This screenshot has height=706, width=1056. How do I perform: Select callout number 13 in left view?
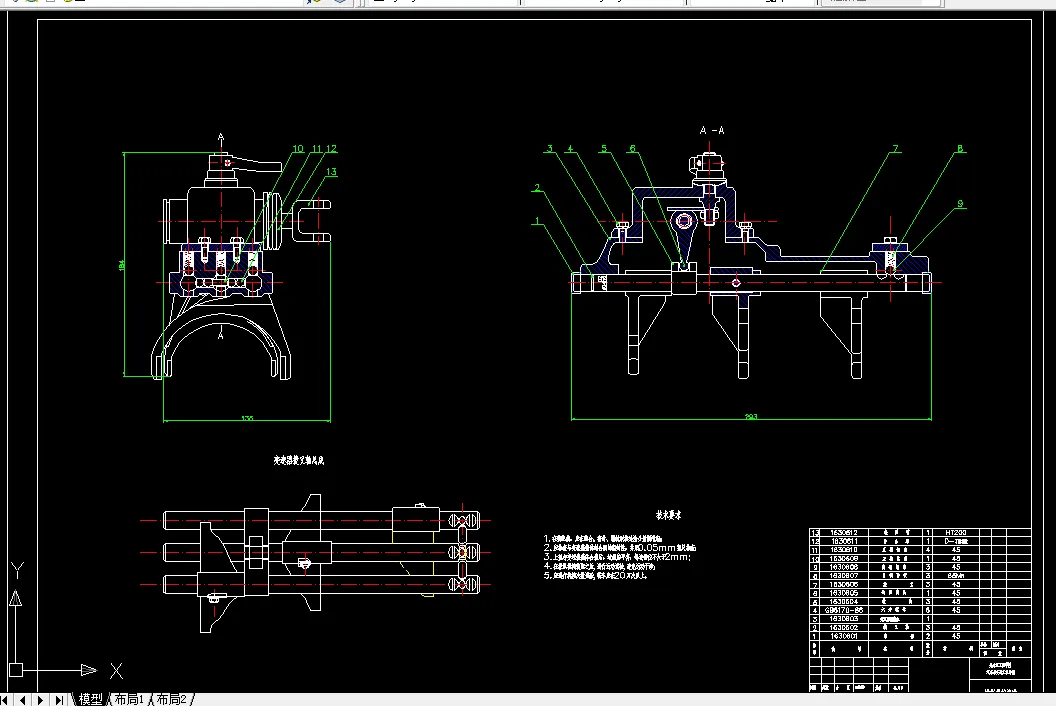tap(331, 172)
